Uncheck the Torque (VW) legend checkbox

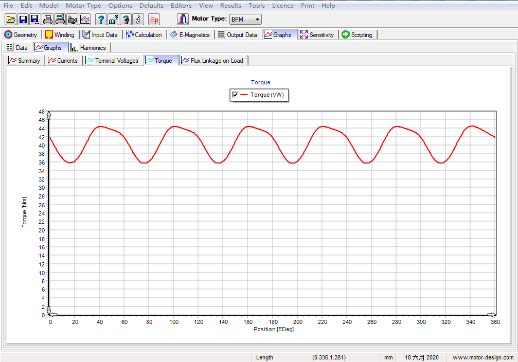tap(235, 95)
